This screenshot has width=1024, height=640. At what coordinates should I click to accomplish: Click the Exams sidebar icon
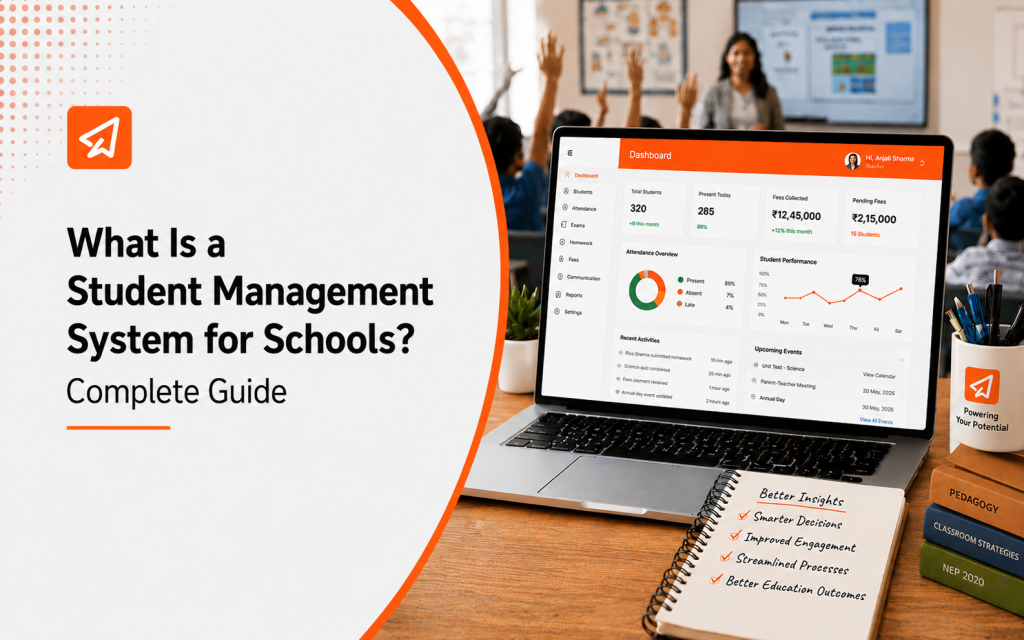pos(564,224)
